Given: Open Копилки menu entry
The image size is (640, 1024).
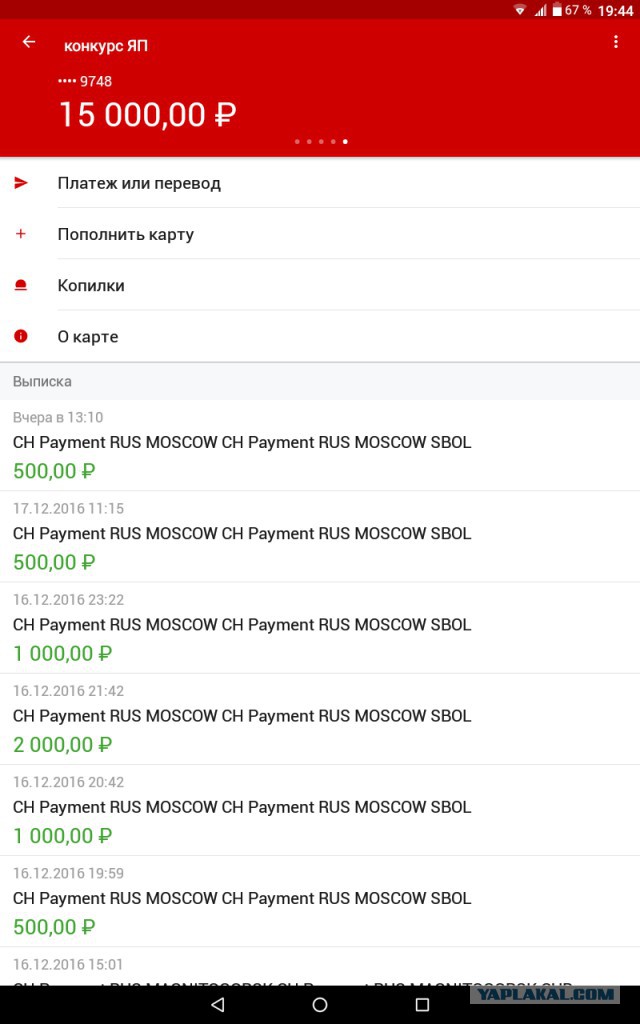Looking at the screenshot, I should pyautogui.click(x=320, y=285).
